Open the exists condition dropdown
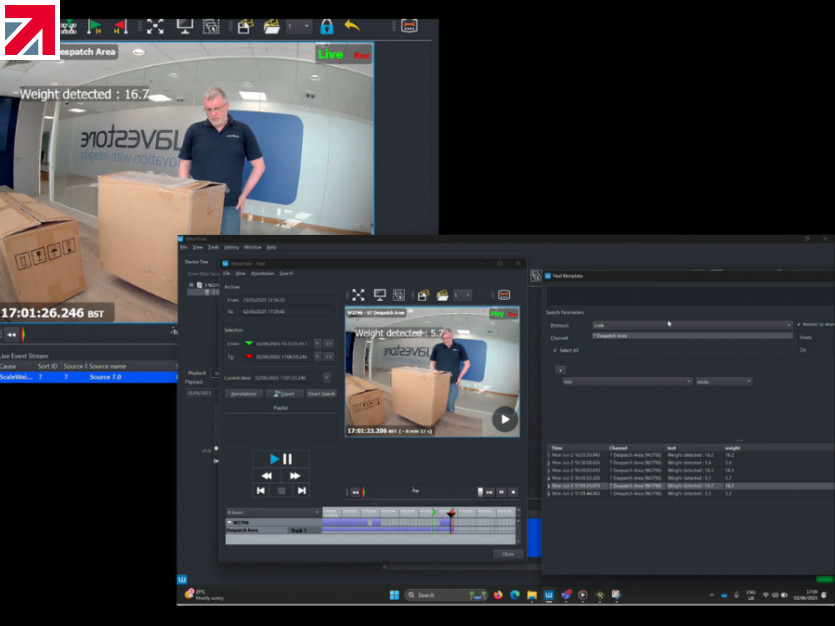 [x=724, y=381]
